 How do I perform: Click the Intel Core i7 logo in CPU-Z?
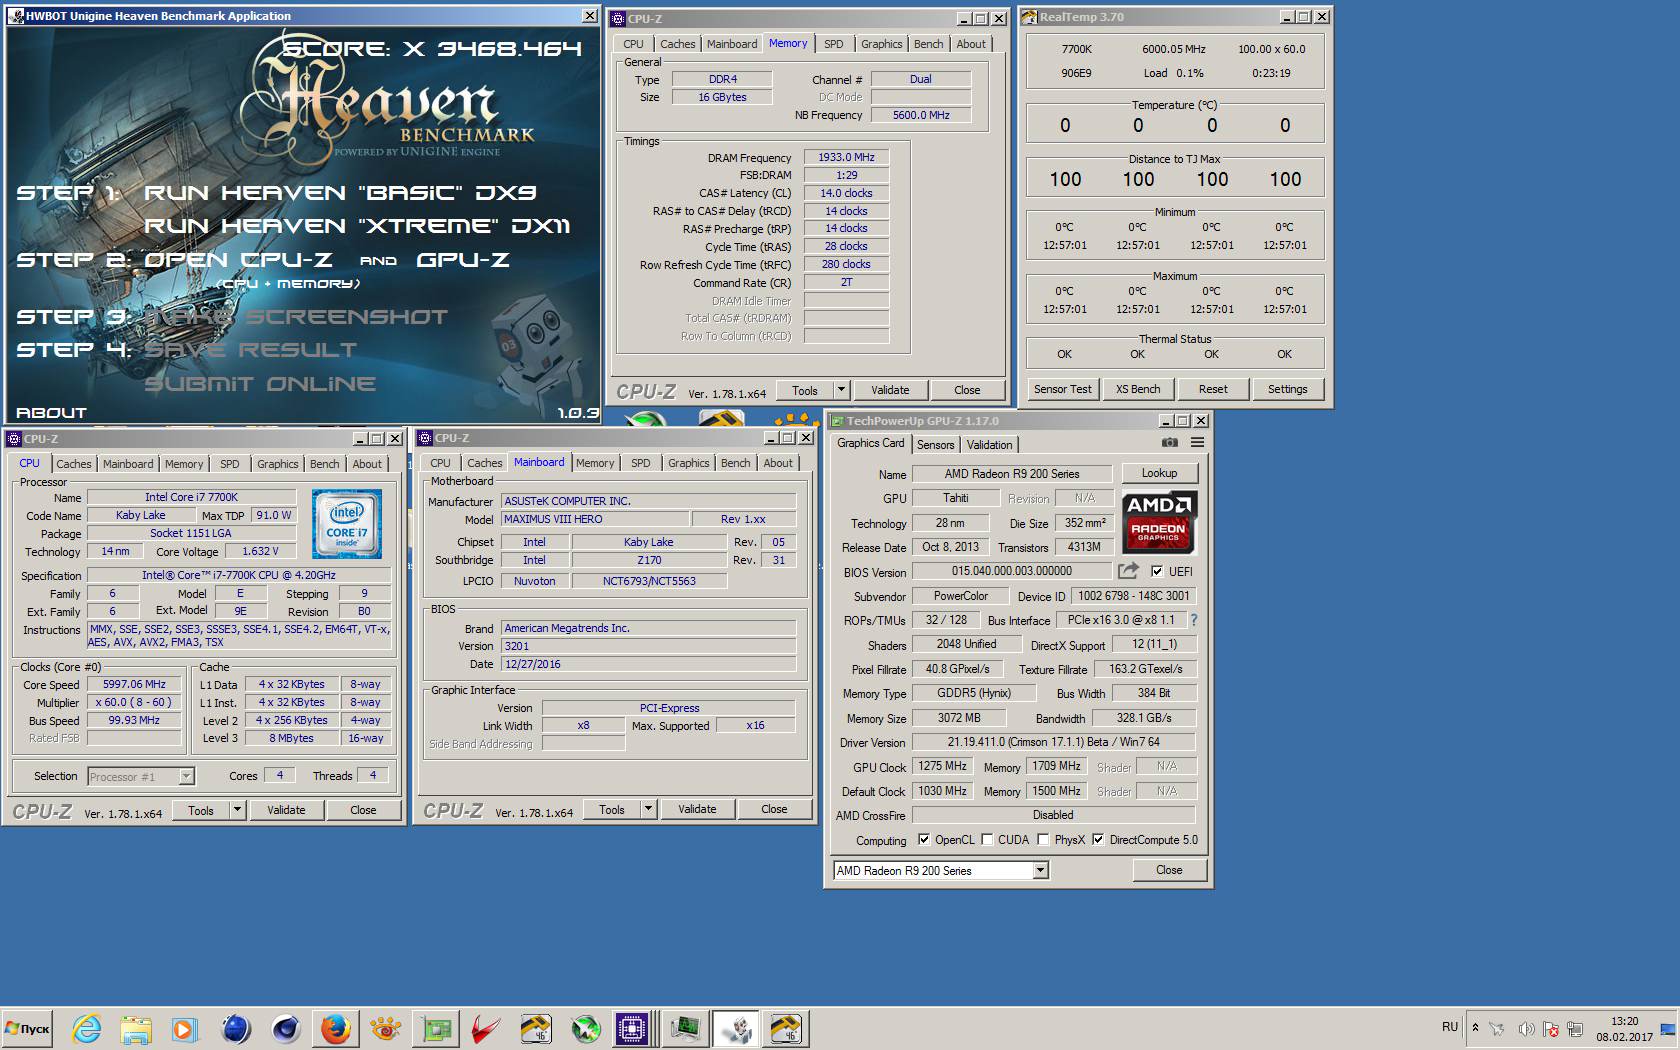click(x=346, y=524)
